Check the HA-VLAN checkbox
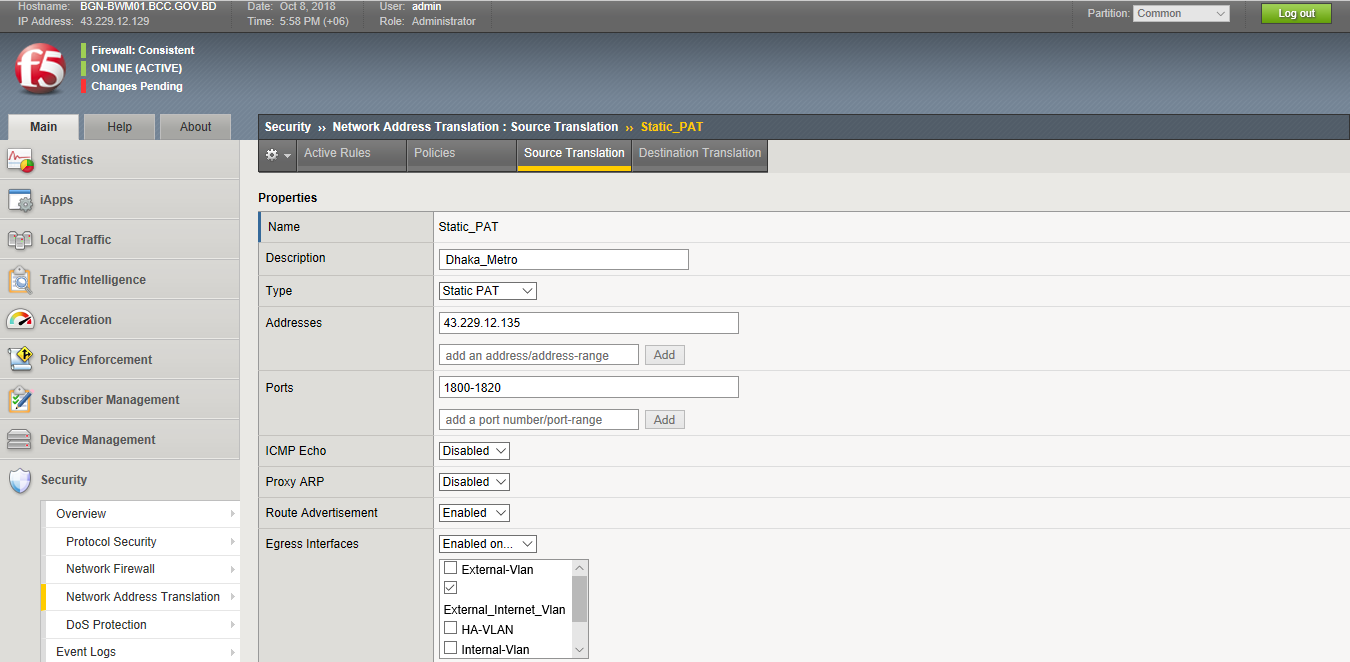Image resolution: width=1350 pixels, height=662 pixels. [450, 629]
